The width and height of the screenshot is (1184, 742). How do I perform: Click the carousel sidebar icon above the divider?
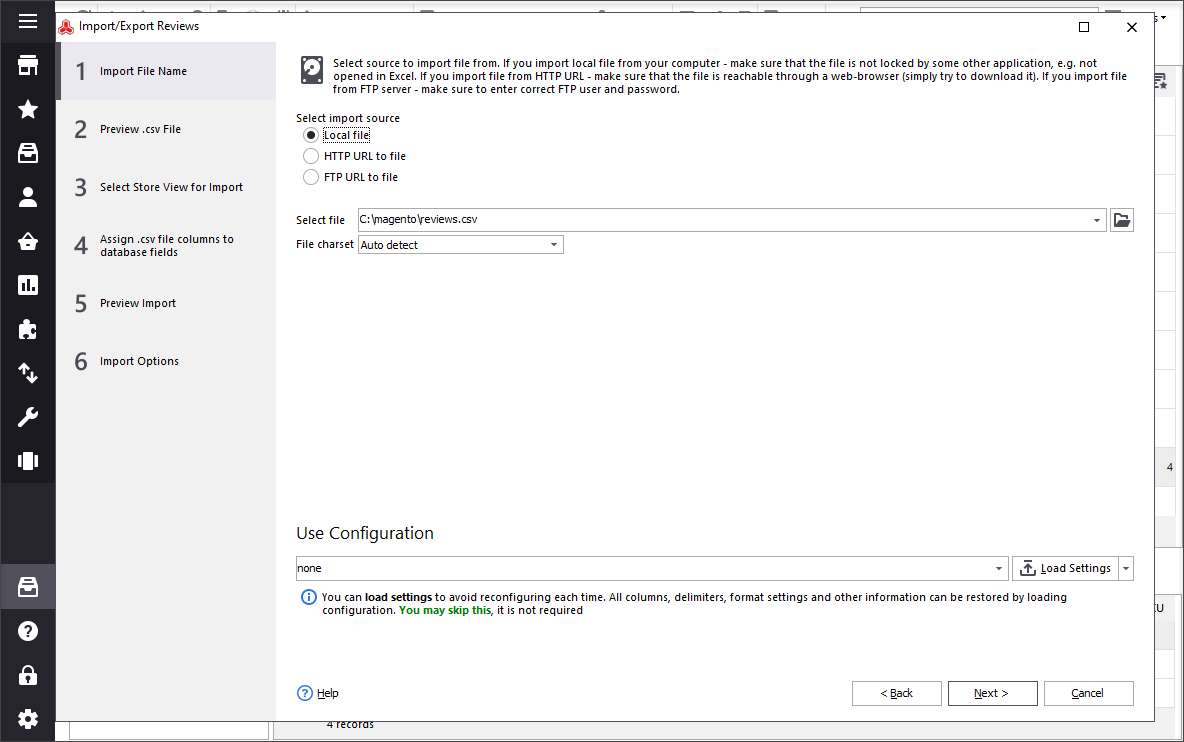(x=28, y=460)
